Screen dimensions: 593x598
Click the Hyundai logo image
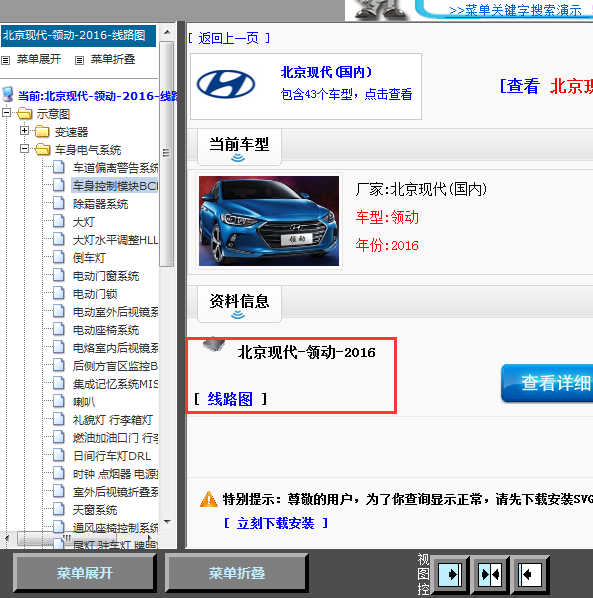coord(226,84)
